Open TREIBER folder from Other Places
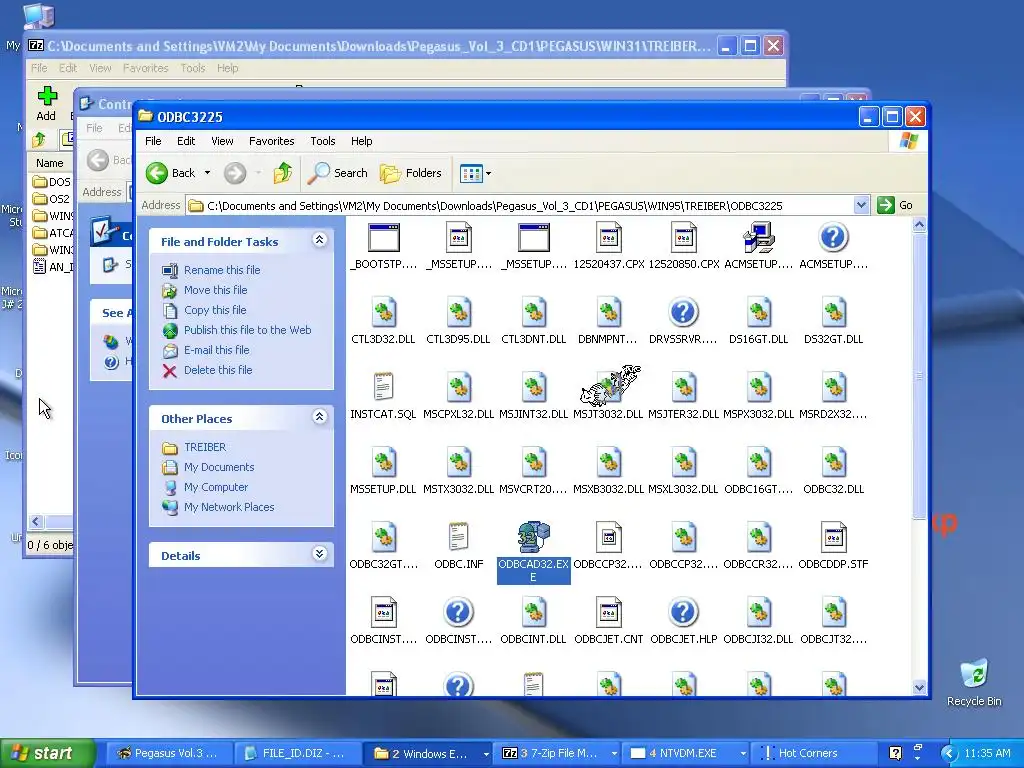1024x768 pixels. tap(205, 447)
